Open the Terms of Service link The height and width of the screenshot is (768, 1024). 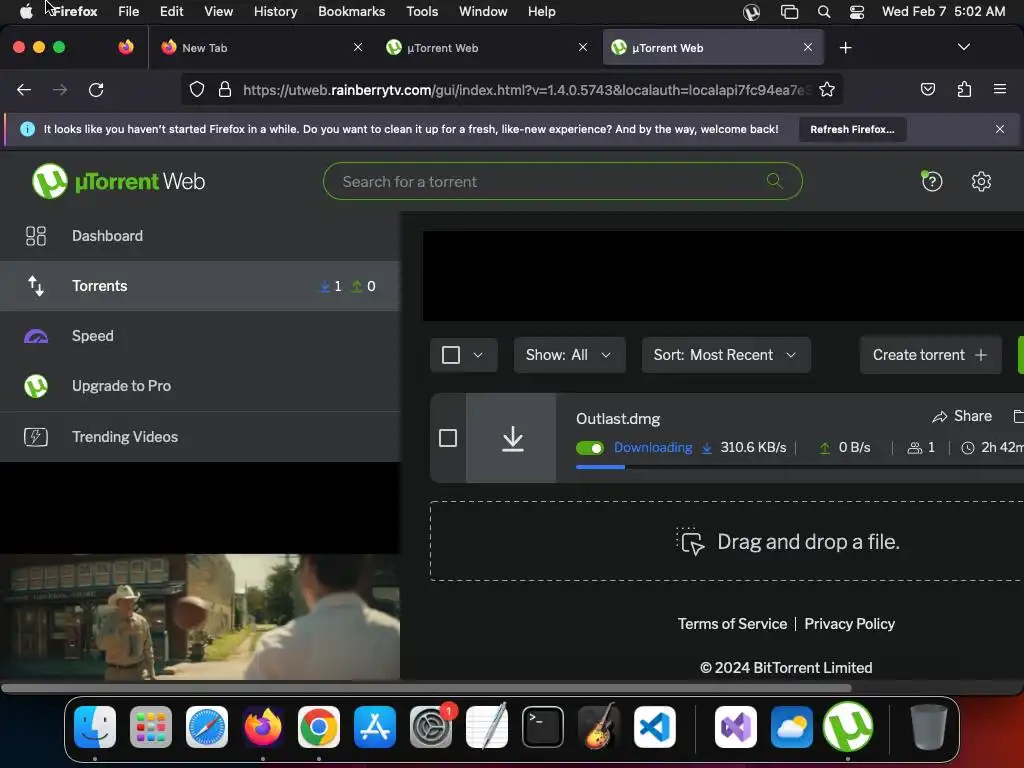pos(732,624)
